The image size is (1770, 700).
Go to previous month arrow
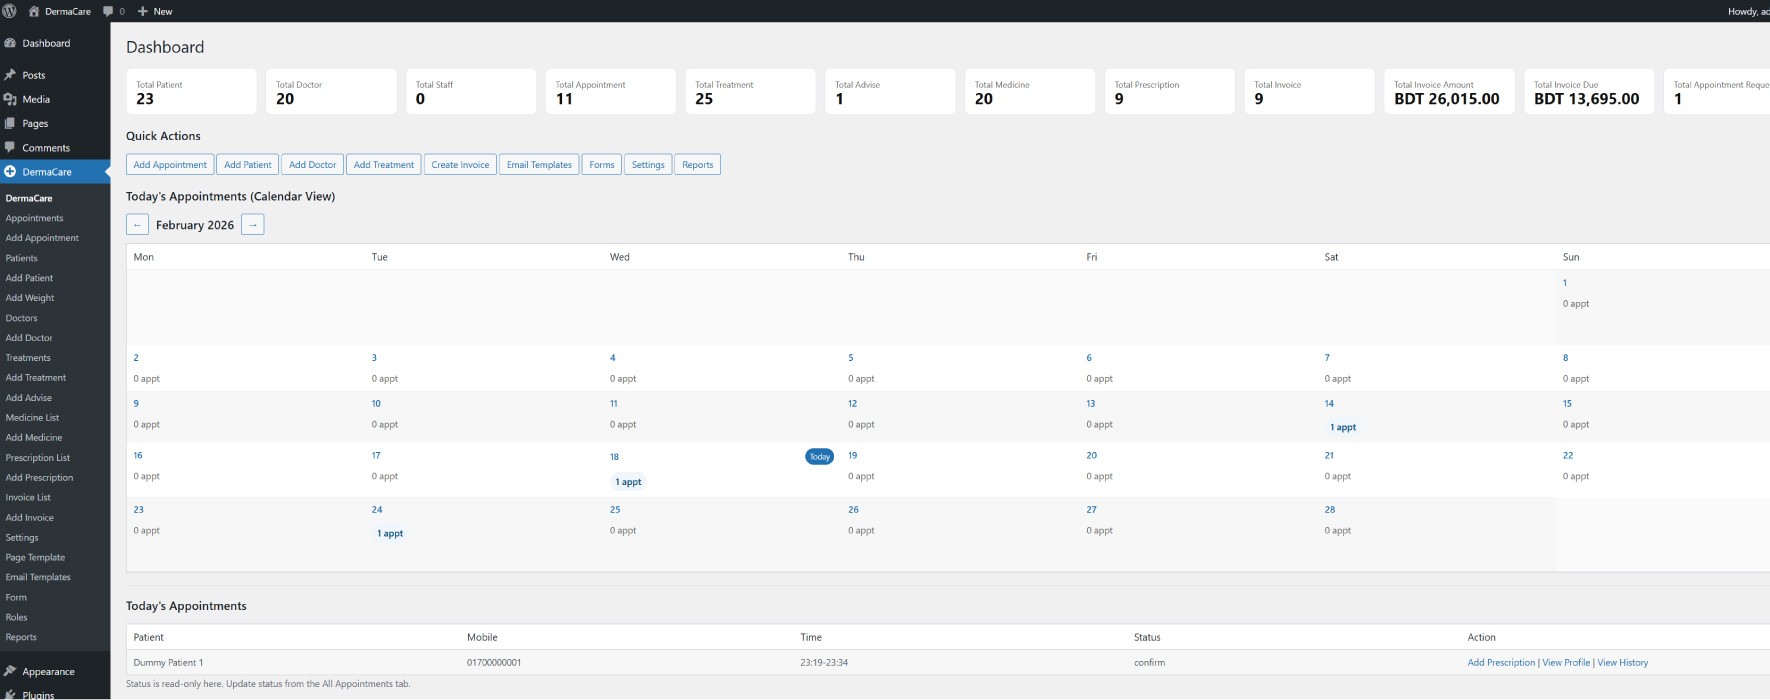click(137, 225)
